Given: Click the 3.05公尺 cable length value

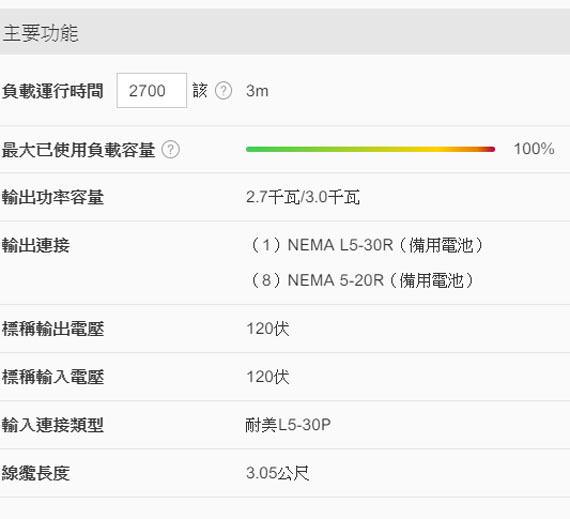Looking at the screenshot, I should [277, 473].
